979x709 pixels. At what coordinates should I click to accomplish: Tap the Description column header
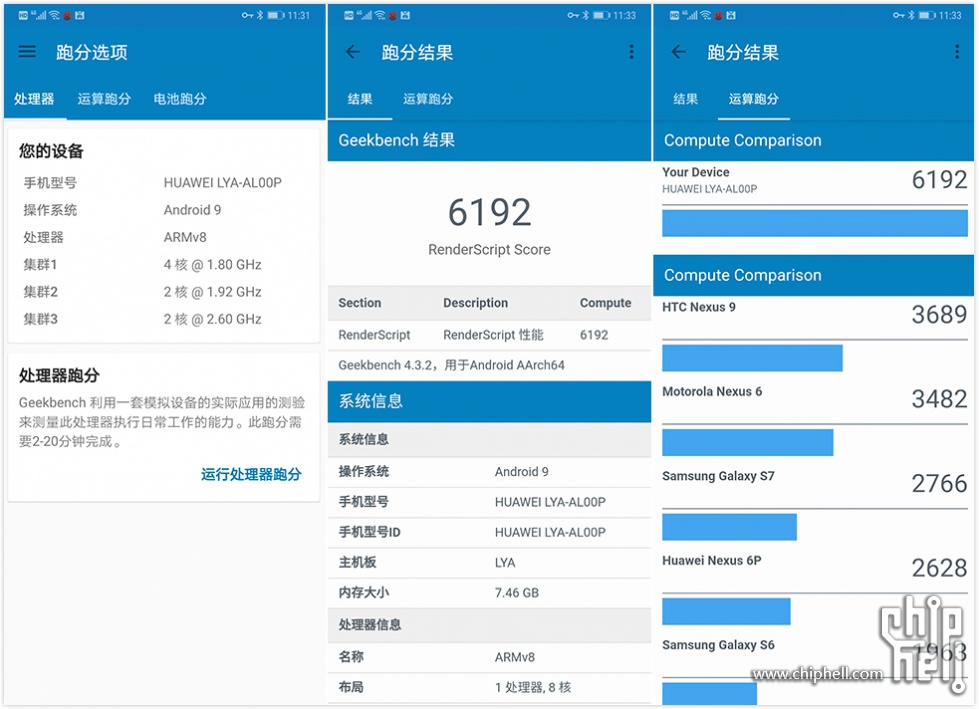coord(475,303)
